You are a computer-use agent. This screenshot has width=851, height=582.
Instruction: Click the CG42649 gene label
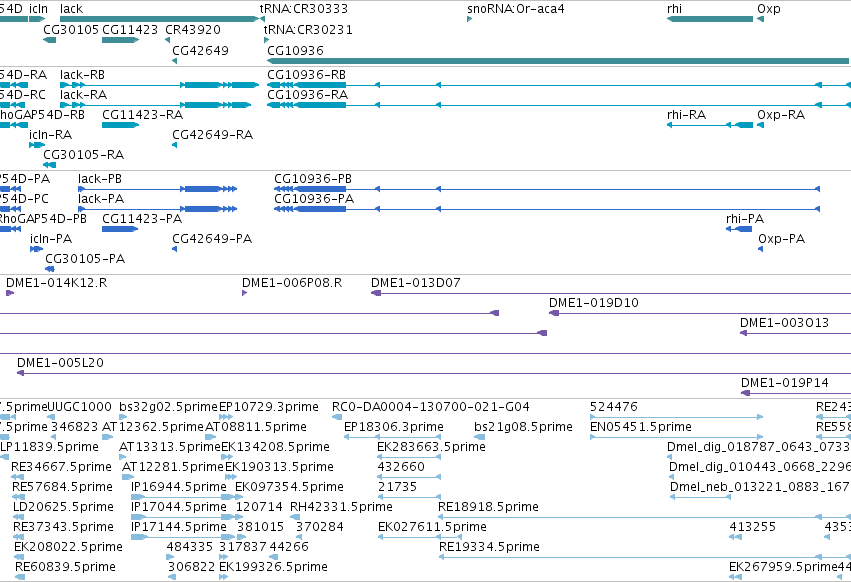[x=200, y=50]
